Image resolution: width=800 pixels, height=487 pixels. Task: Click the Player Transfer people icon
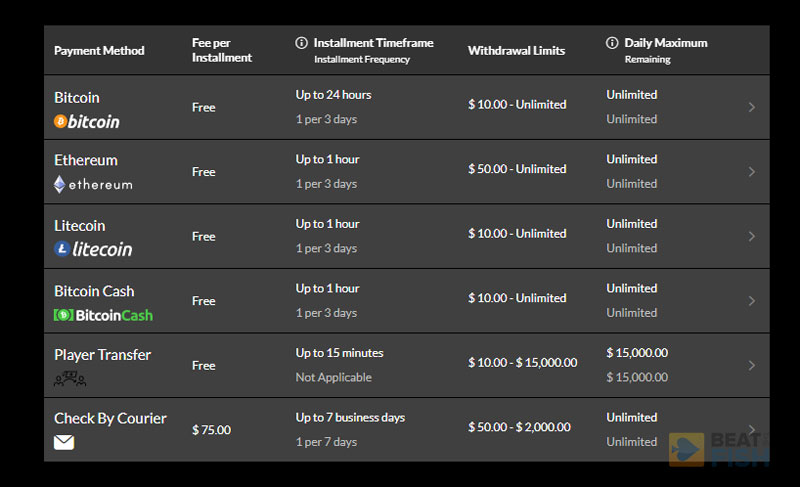tap(70, 379)
